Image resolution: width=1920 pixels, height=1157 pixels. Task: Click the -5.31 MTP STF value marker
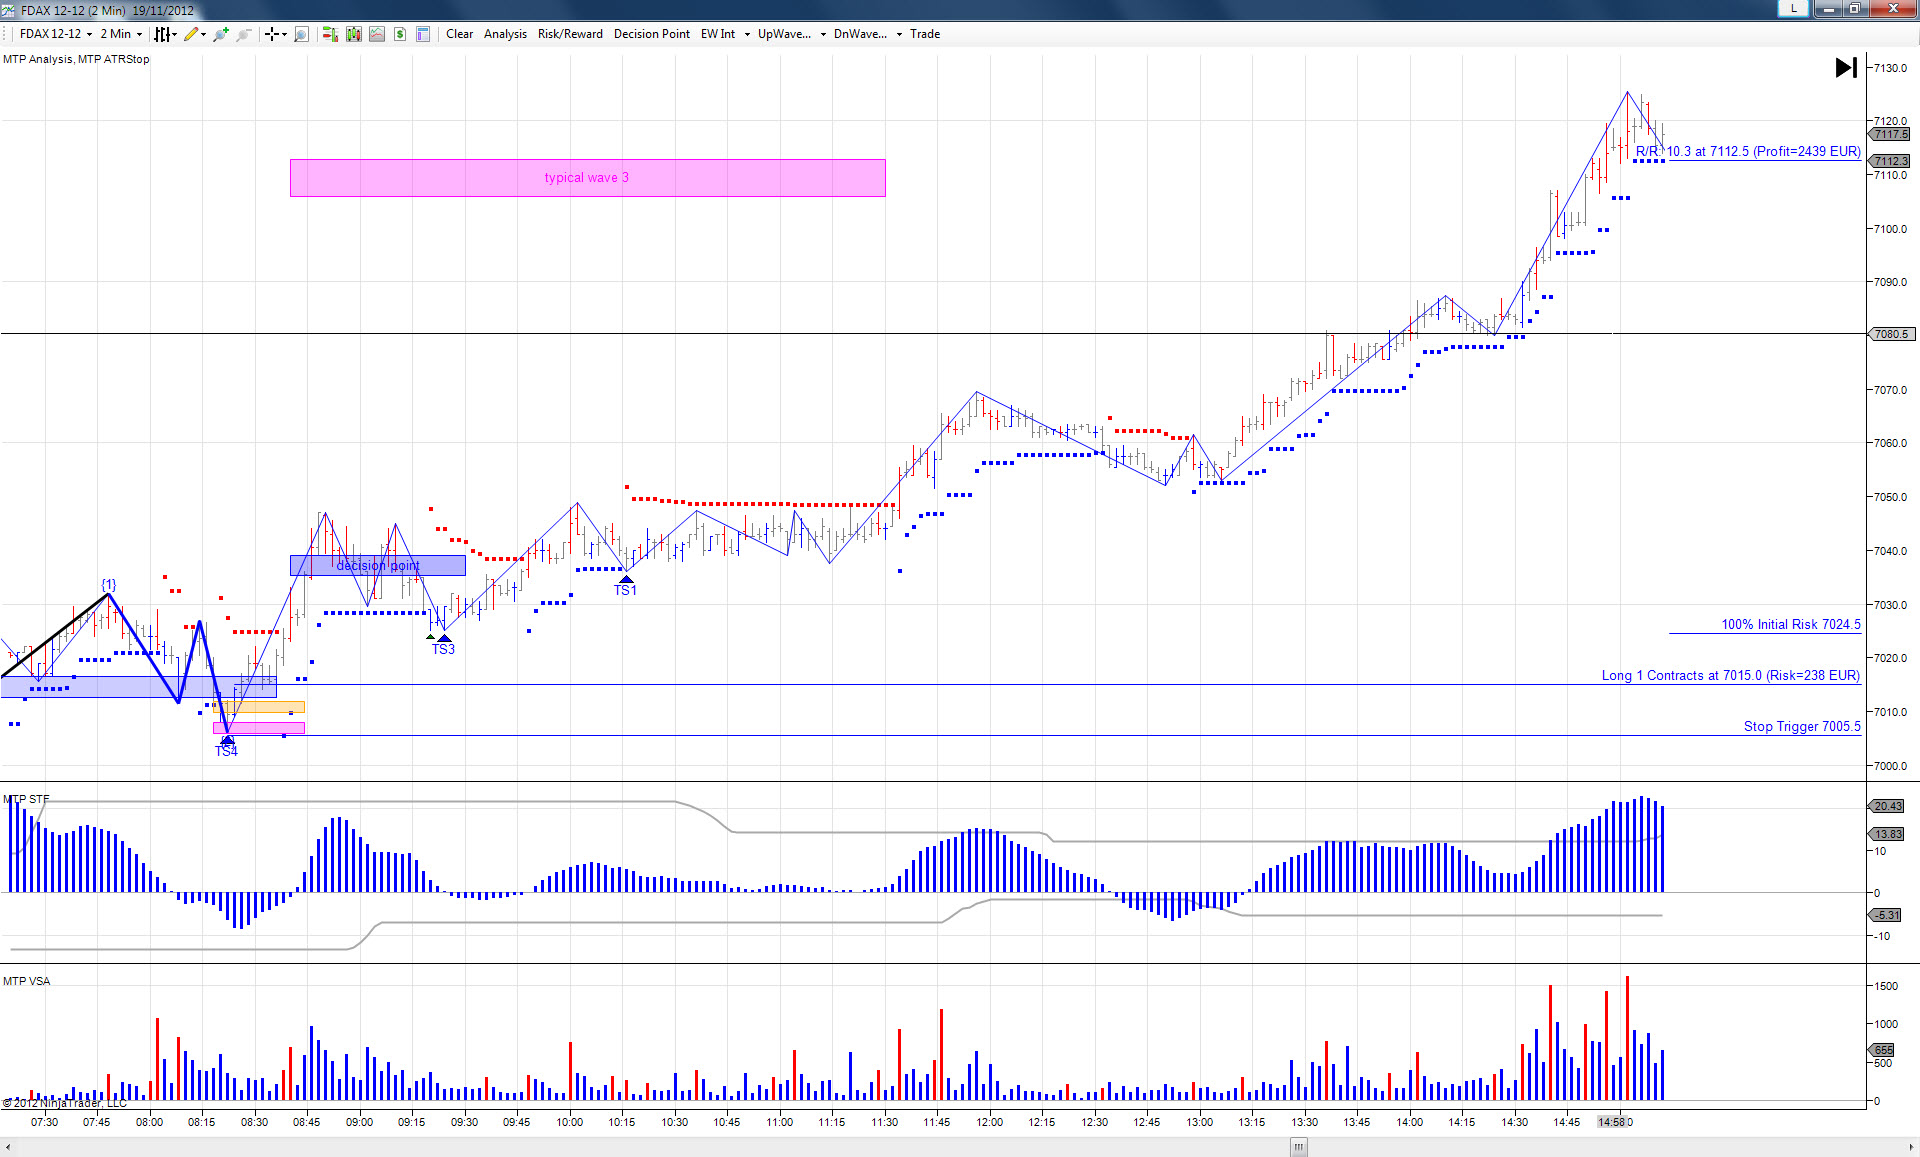pyautogui.click(x=1887, y=915)
